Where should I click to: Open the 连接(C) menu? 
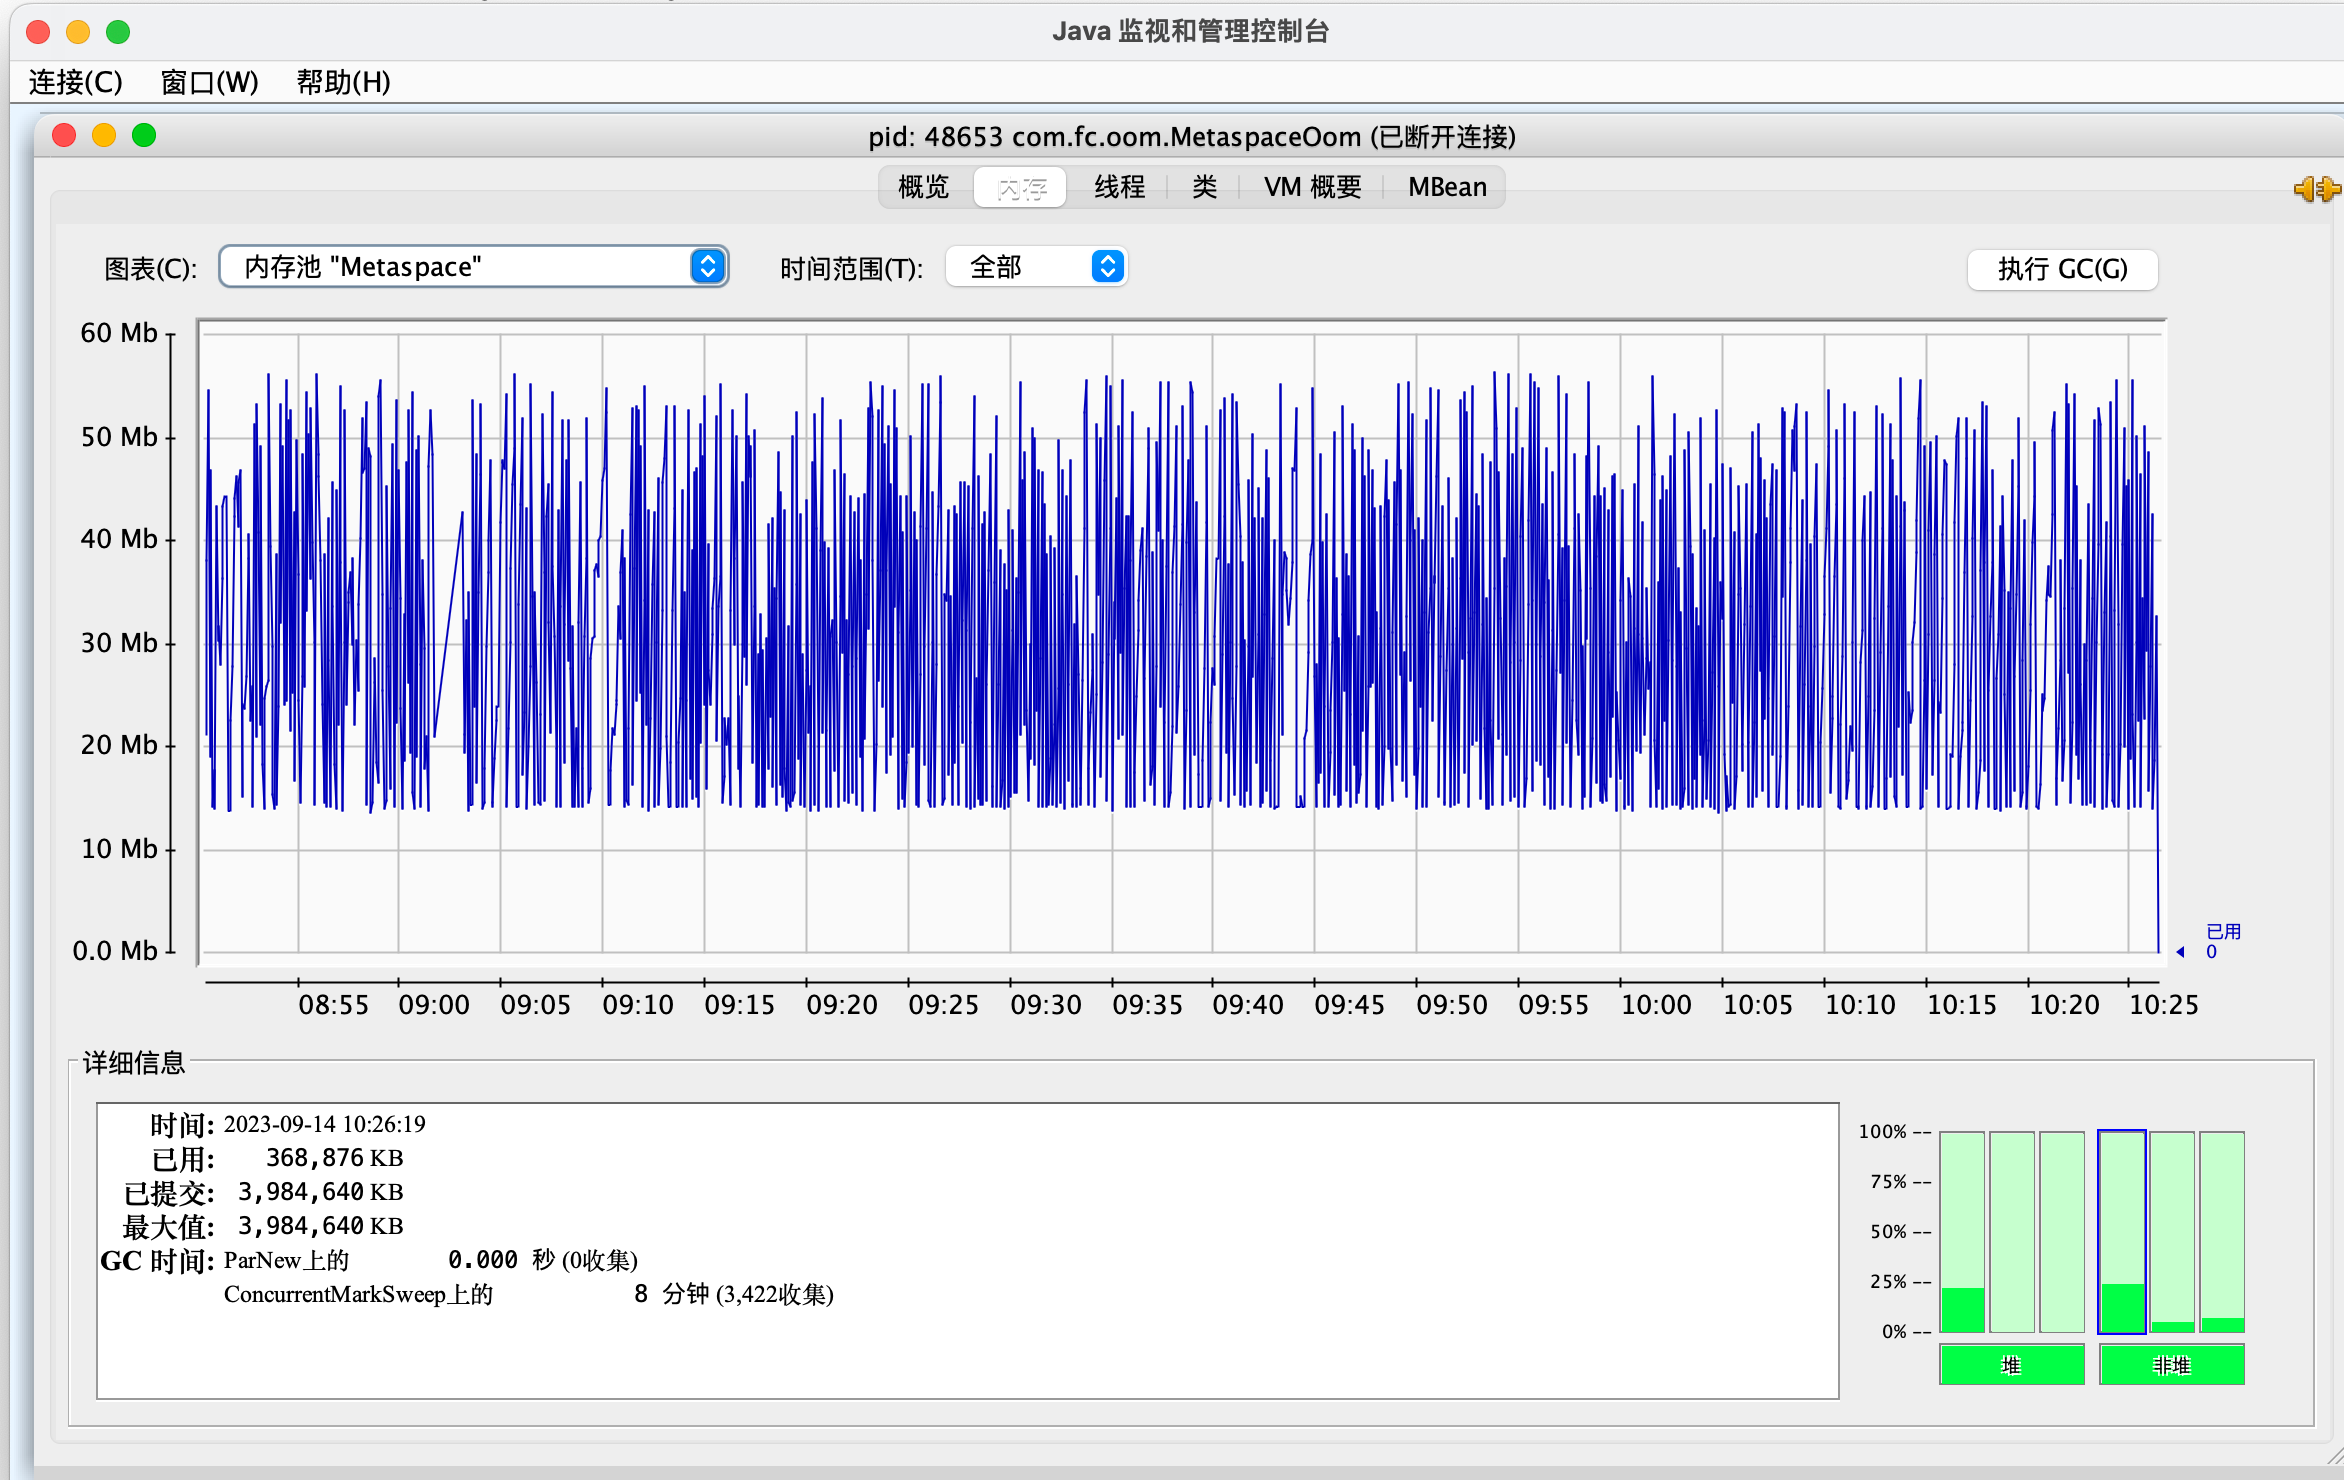(76, 82)
